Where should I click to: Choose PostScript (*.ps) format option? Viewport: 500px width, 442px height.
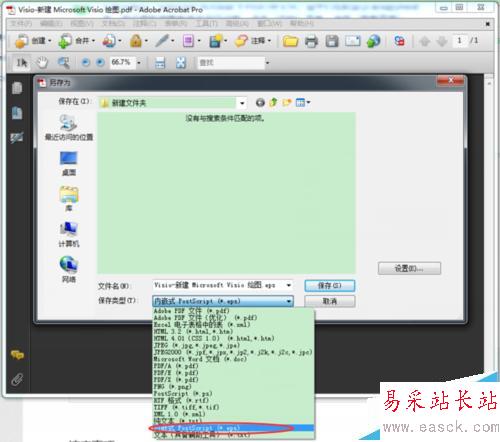click(x=233, y=394)
